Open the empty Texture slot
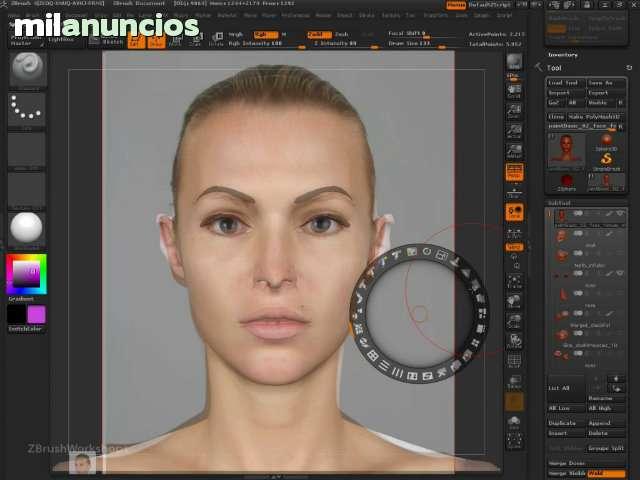This screenshot has height=480, width=640. tap(27, 189)
